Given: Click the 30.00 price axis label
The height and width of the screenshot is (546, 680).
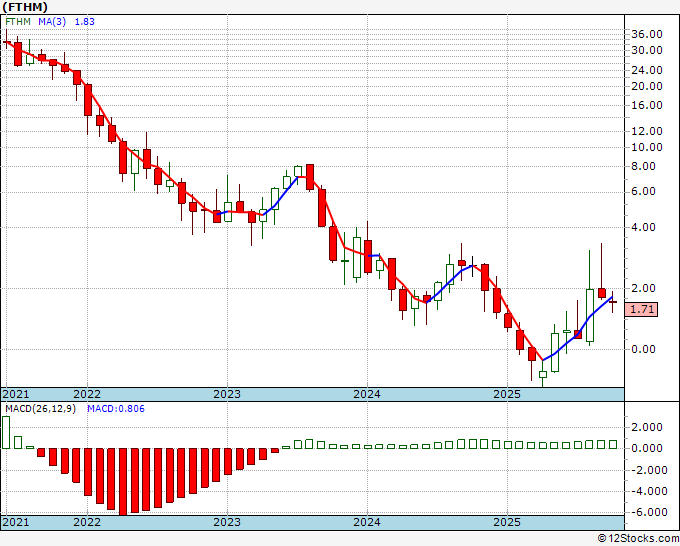Looking at the screenshot, I should coord(647,50).
